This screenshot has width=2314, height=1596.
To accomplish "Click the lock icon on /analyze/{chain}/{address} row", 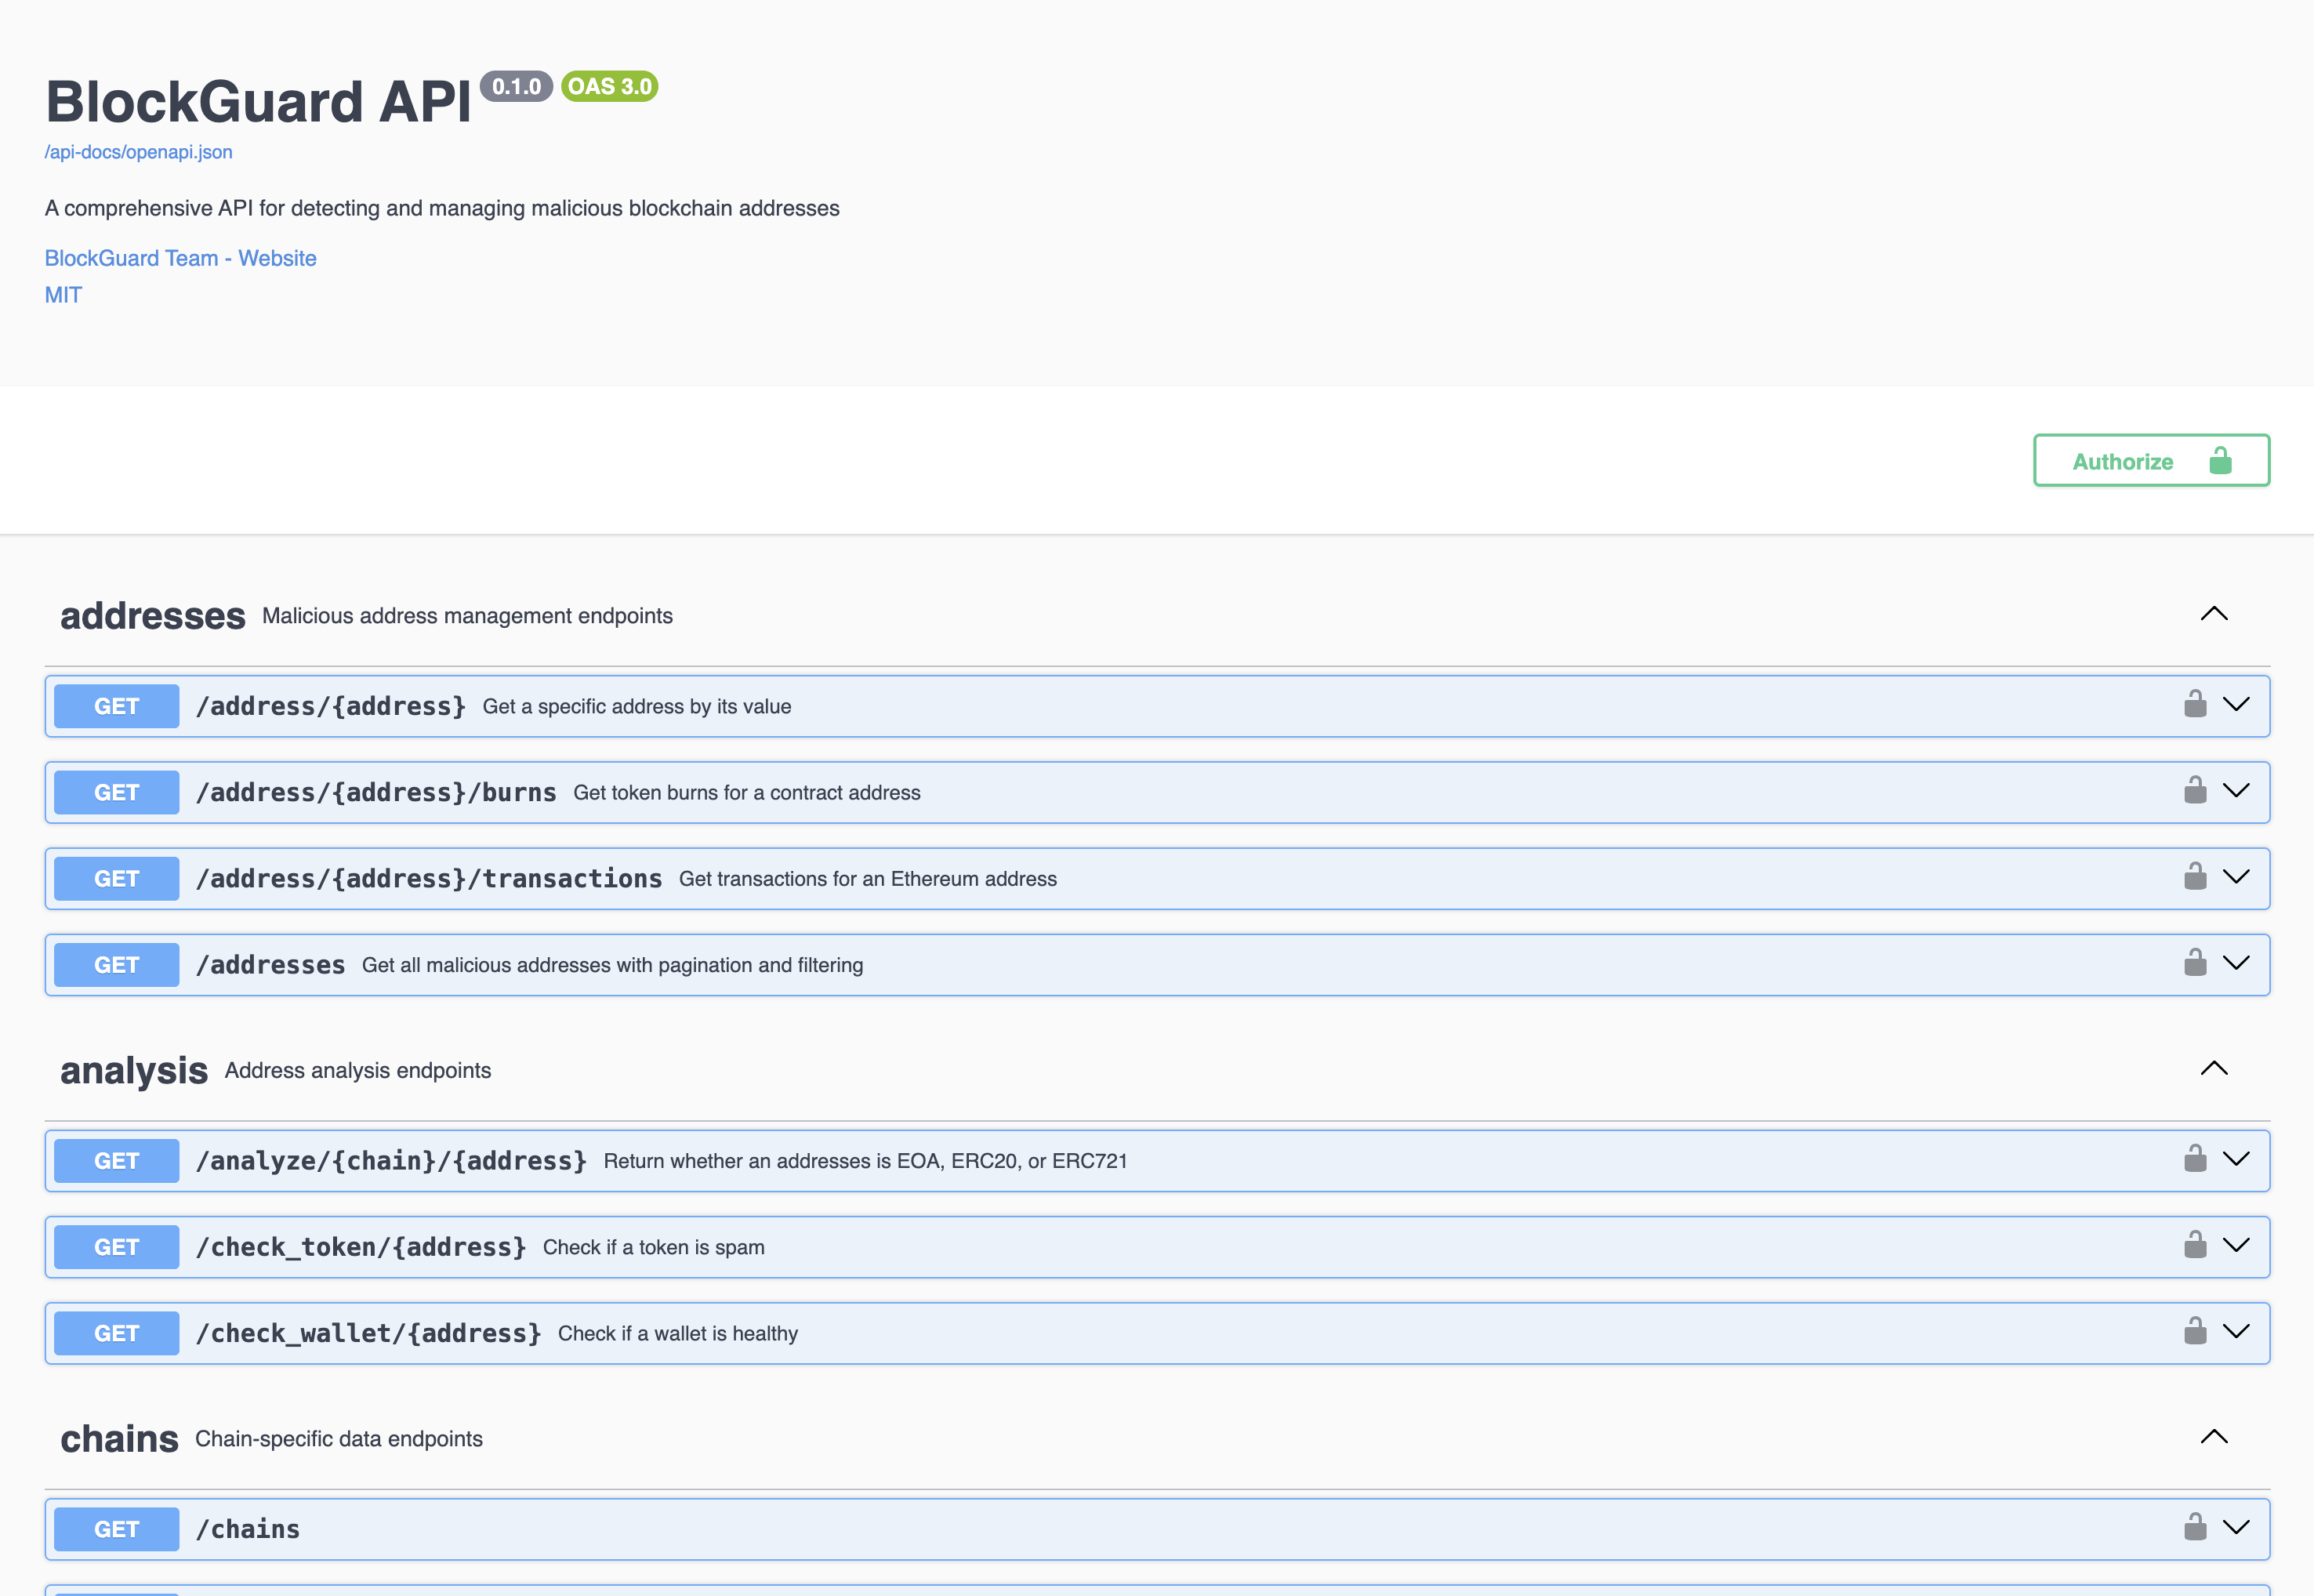I will (2196, 1160).
